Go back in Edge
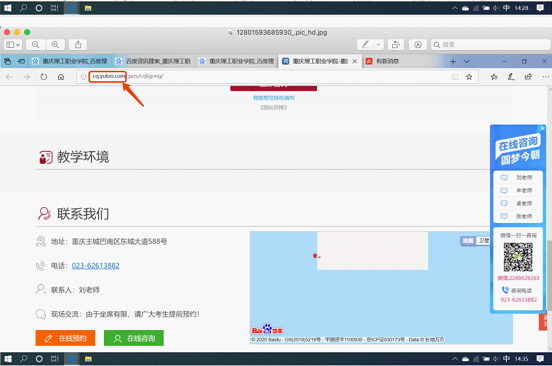This screenshot has width=552, height=366. 9,77
